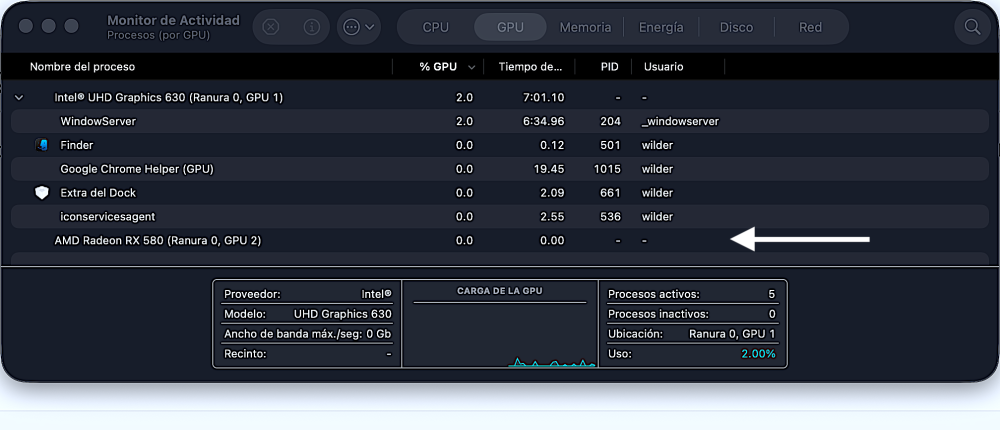
Task: Sort by % GPU column header
Action: [438, 66]
